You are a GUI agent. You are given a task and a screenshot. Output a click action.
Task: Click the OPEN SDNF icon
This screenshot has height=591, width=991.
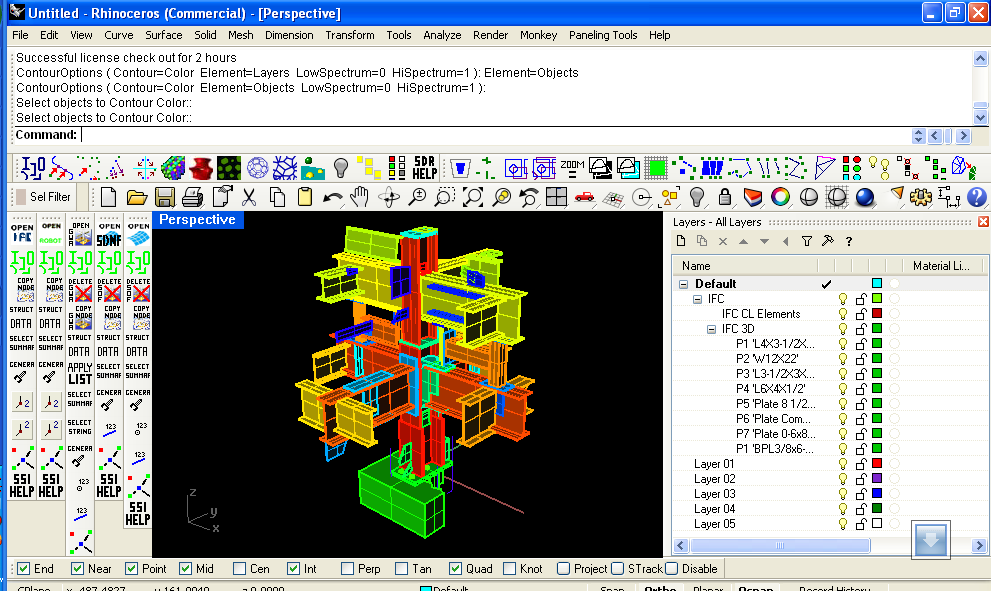pos(109,233)
